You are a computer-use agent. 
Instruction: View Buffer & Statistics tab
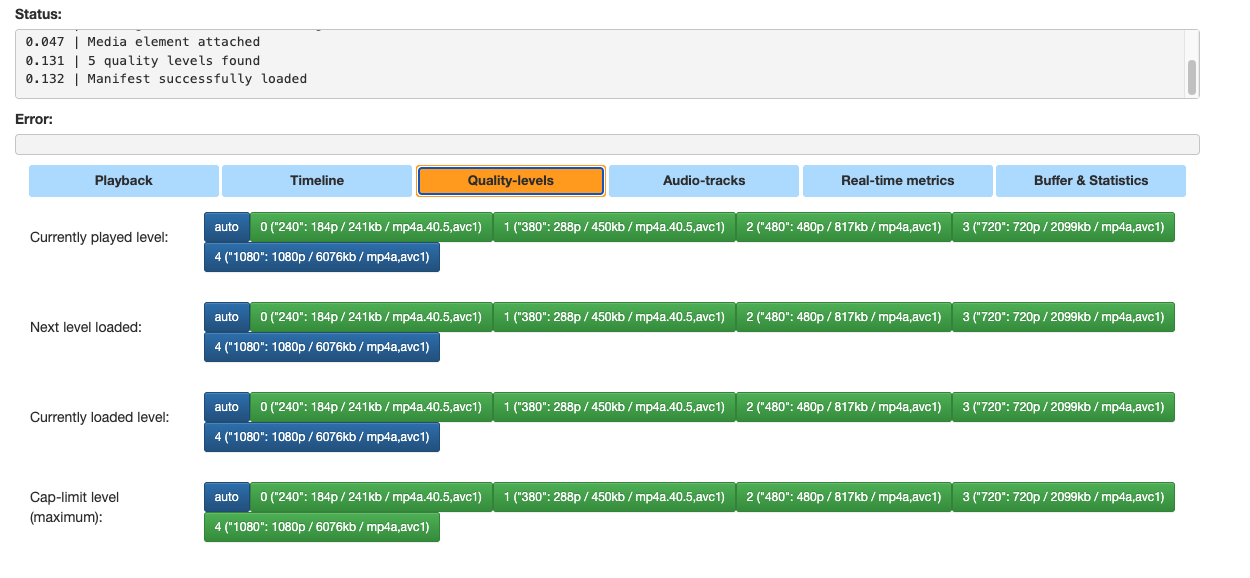point(1090,180)
